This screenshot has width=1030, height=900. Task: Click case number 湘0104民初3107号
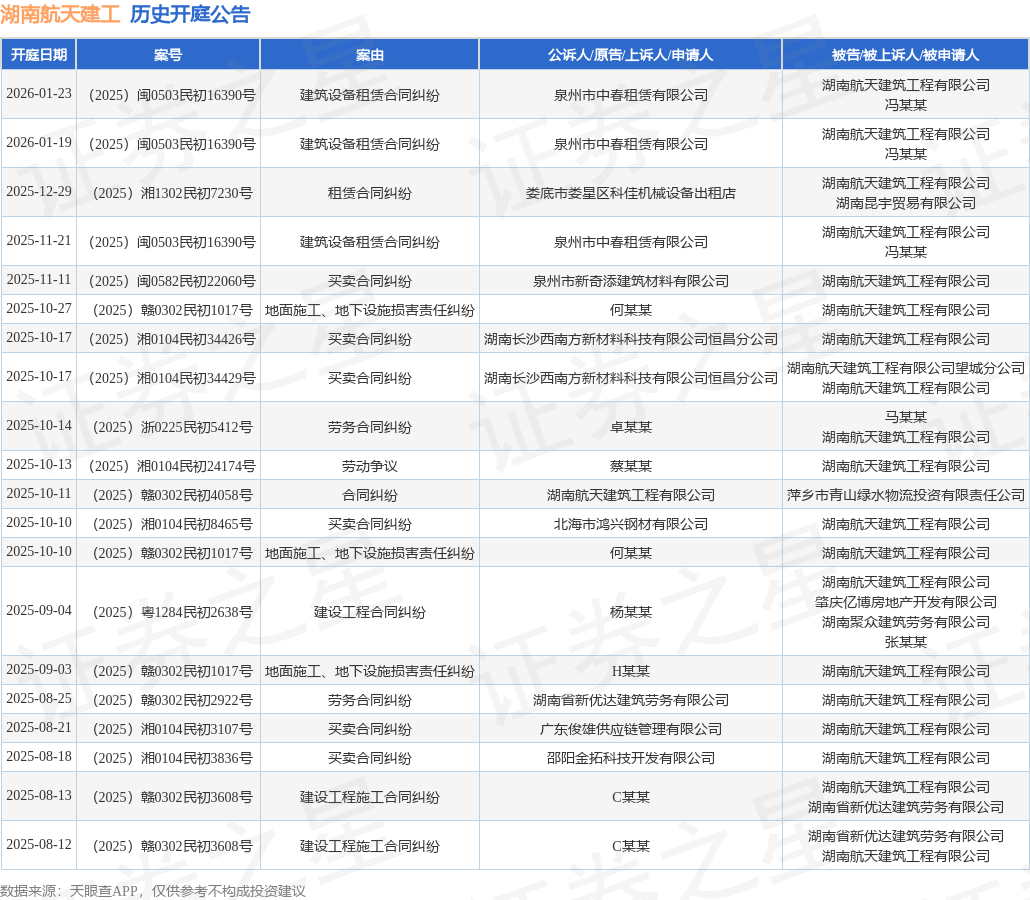(x=172, y=729)
